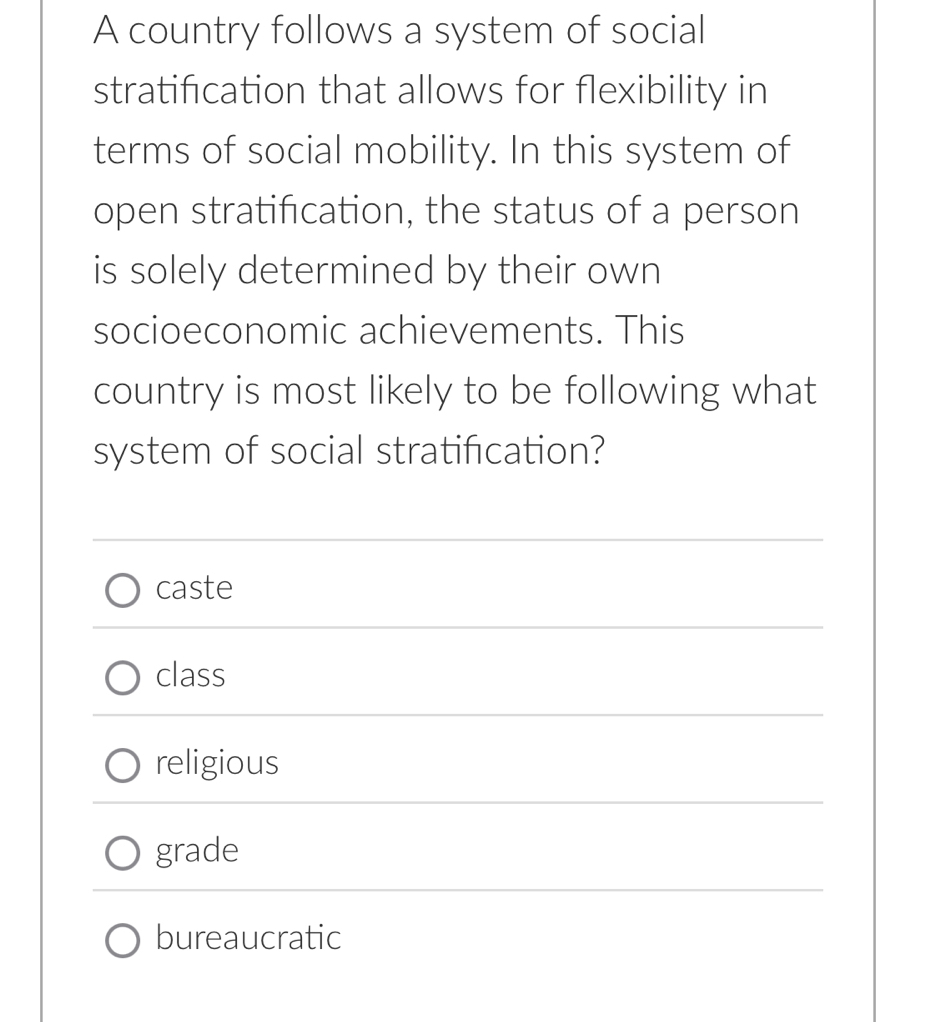The image size is (943, 1022).
Task: Select the 'caste' radio button
Action: tap(123, 591)
